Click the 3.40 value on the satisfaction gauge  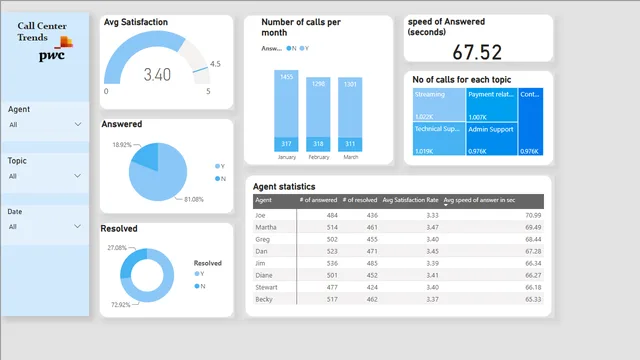157,75
